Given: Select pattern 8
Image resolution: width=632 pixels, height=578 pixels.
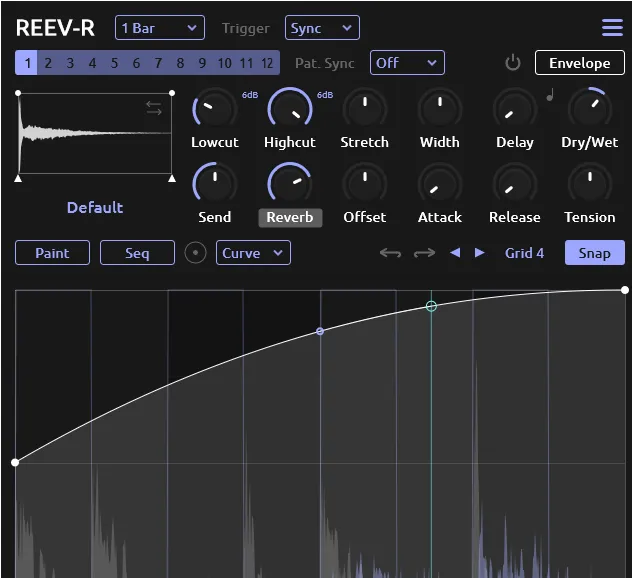Looking at the screenshot, I should [180, 63].
